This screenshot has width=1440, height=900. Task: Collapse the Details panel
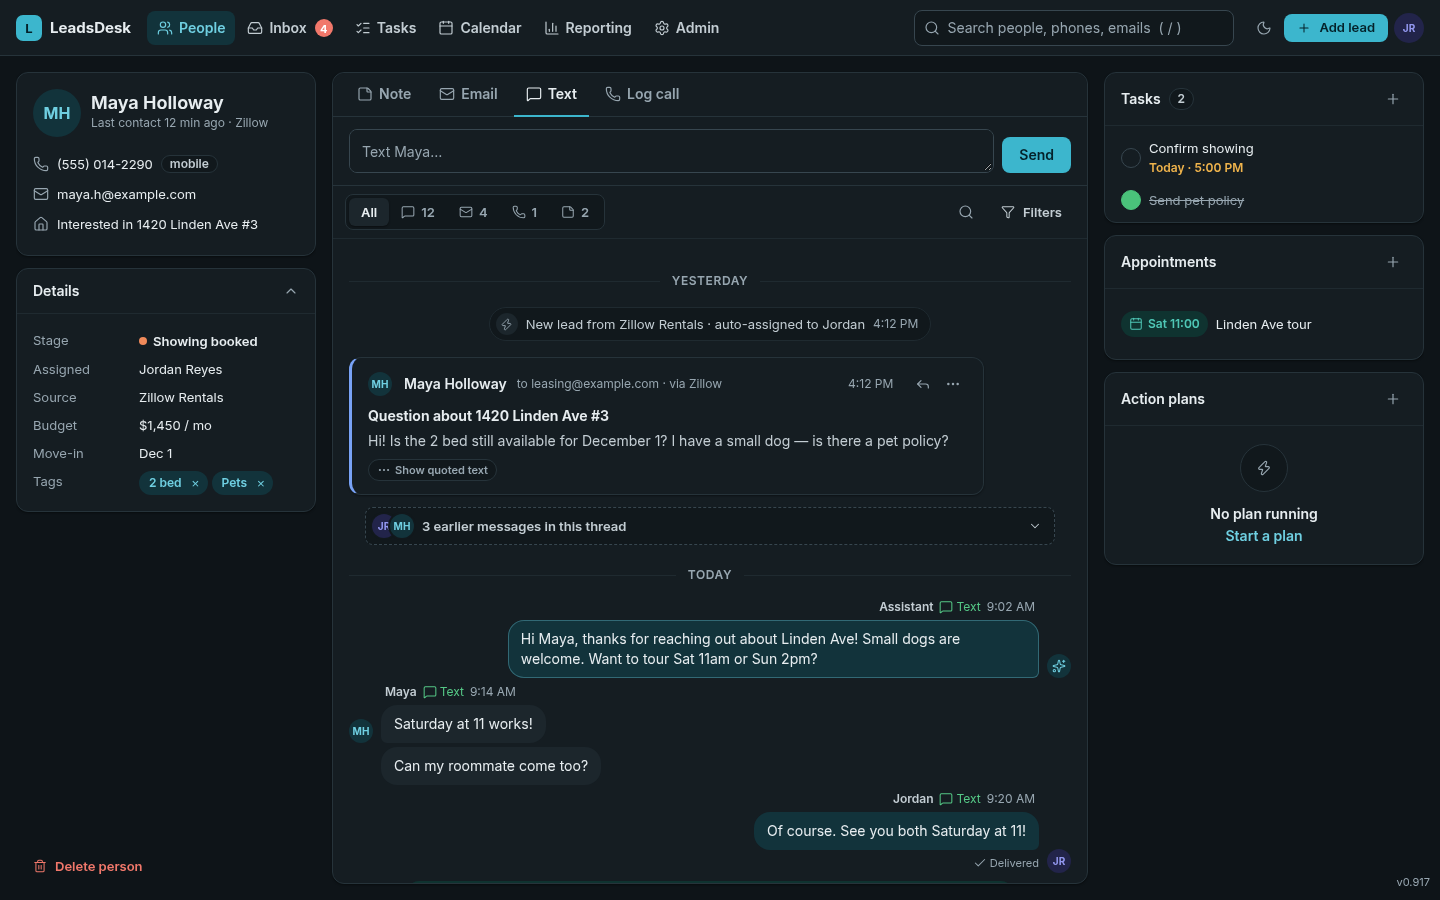[291, 291]
